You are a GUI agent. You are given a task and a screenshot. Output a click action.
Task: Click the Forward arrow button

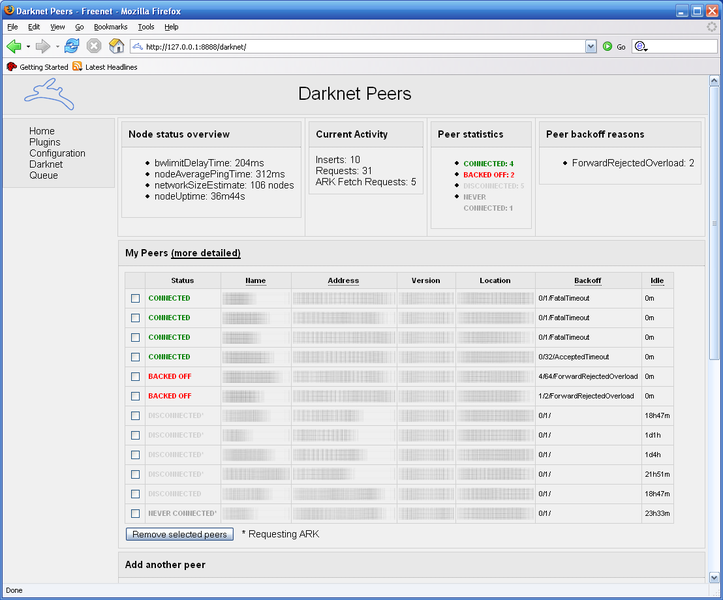[42, 46]
